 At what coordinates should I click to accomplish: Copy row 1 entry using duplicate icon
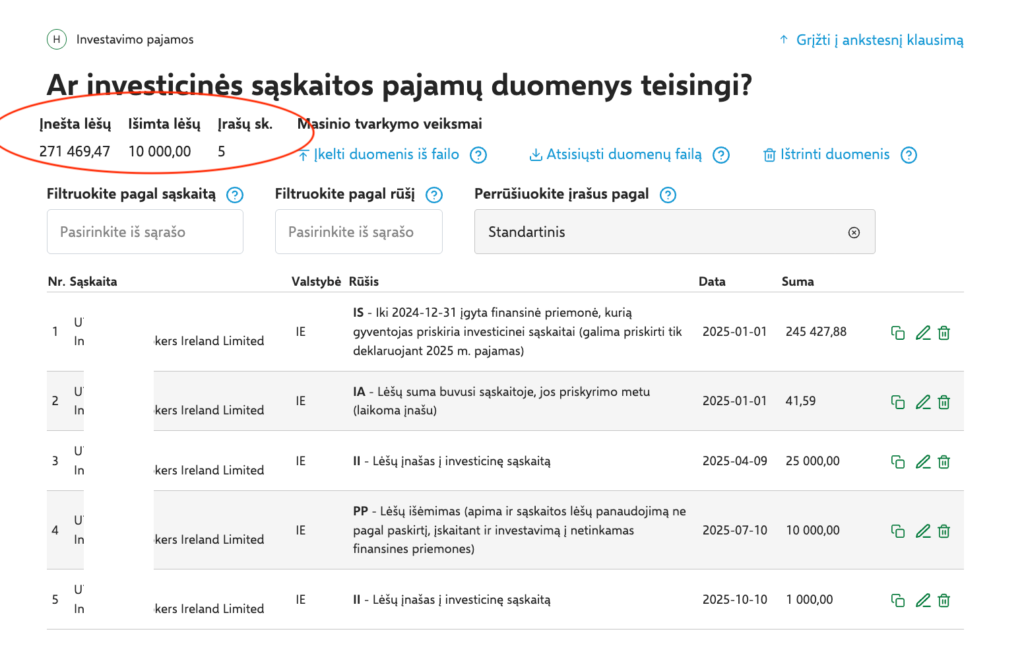pos(898,332)
